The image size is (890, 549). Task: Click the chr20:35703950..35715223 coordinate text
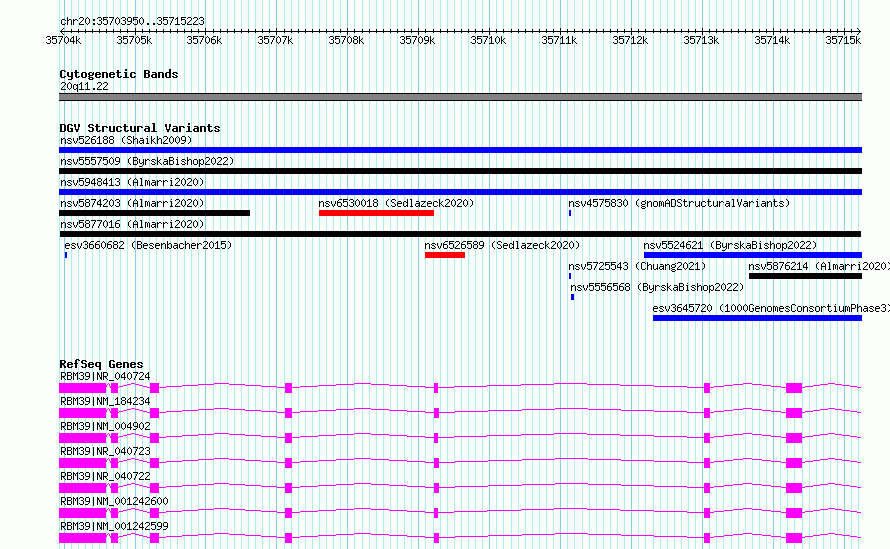pos(132,21)
